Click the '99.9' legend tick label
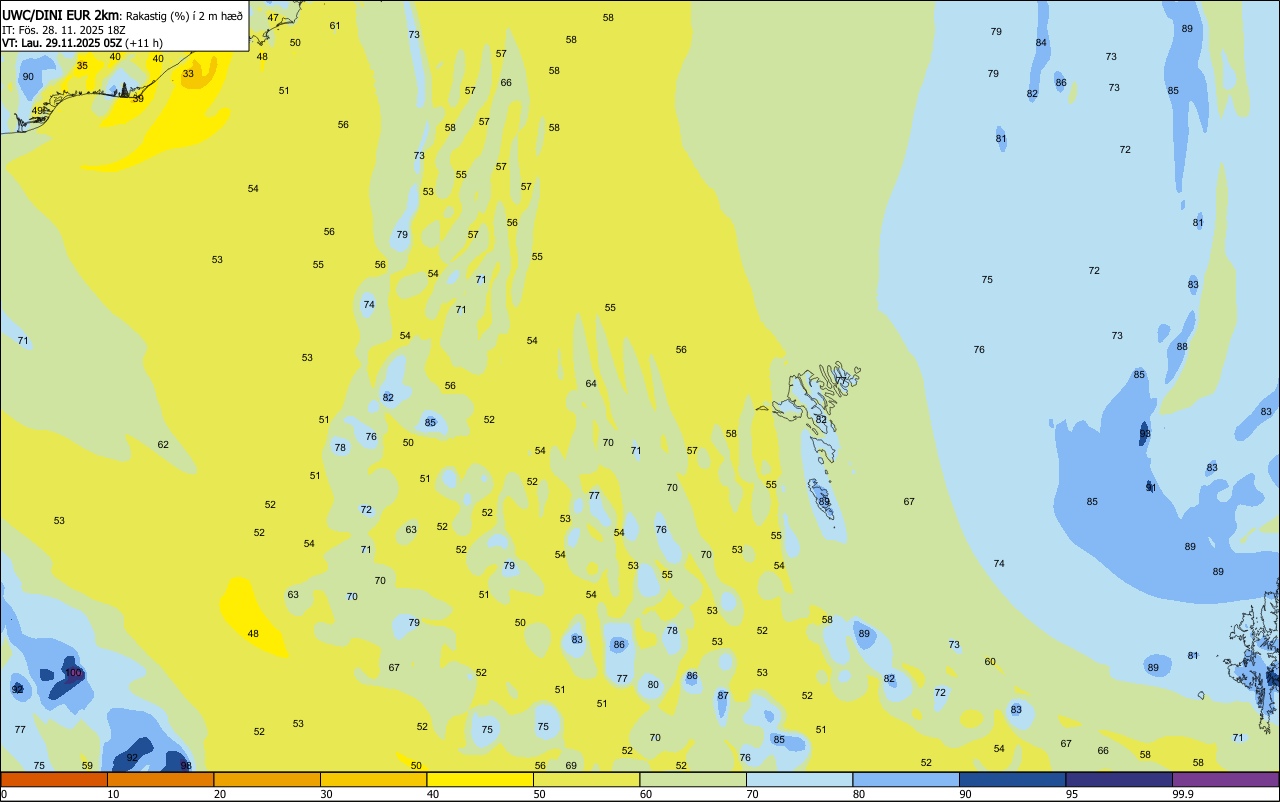This screenshot has width=1280, height=802. 1183,794
